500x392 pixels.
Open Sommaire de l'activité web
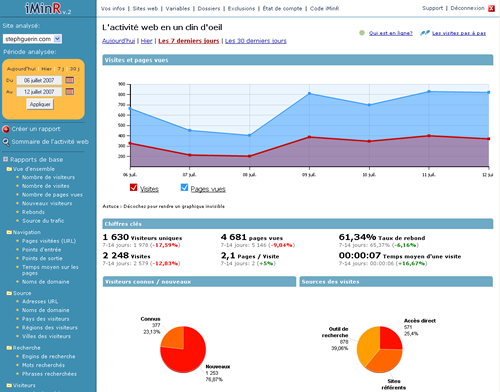coord(50,142)
